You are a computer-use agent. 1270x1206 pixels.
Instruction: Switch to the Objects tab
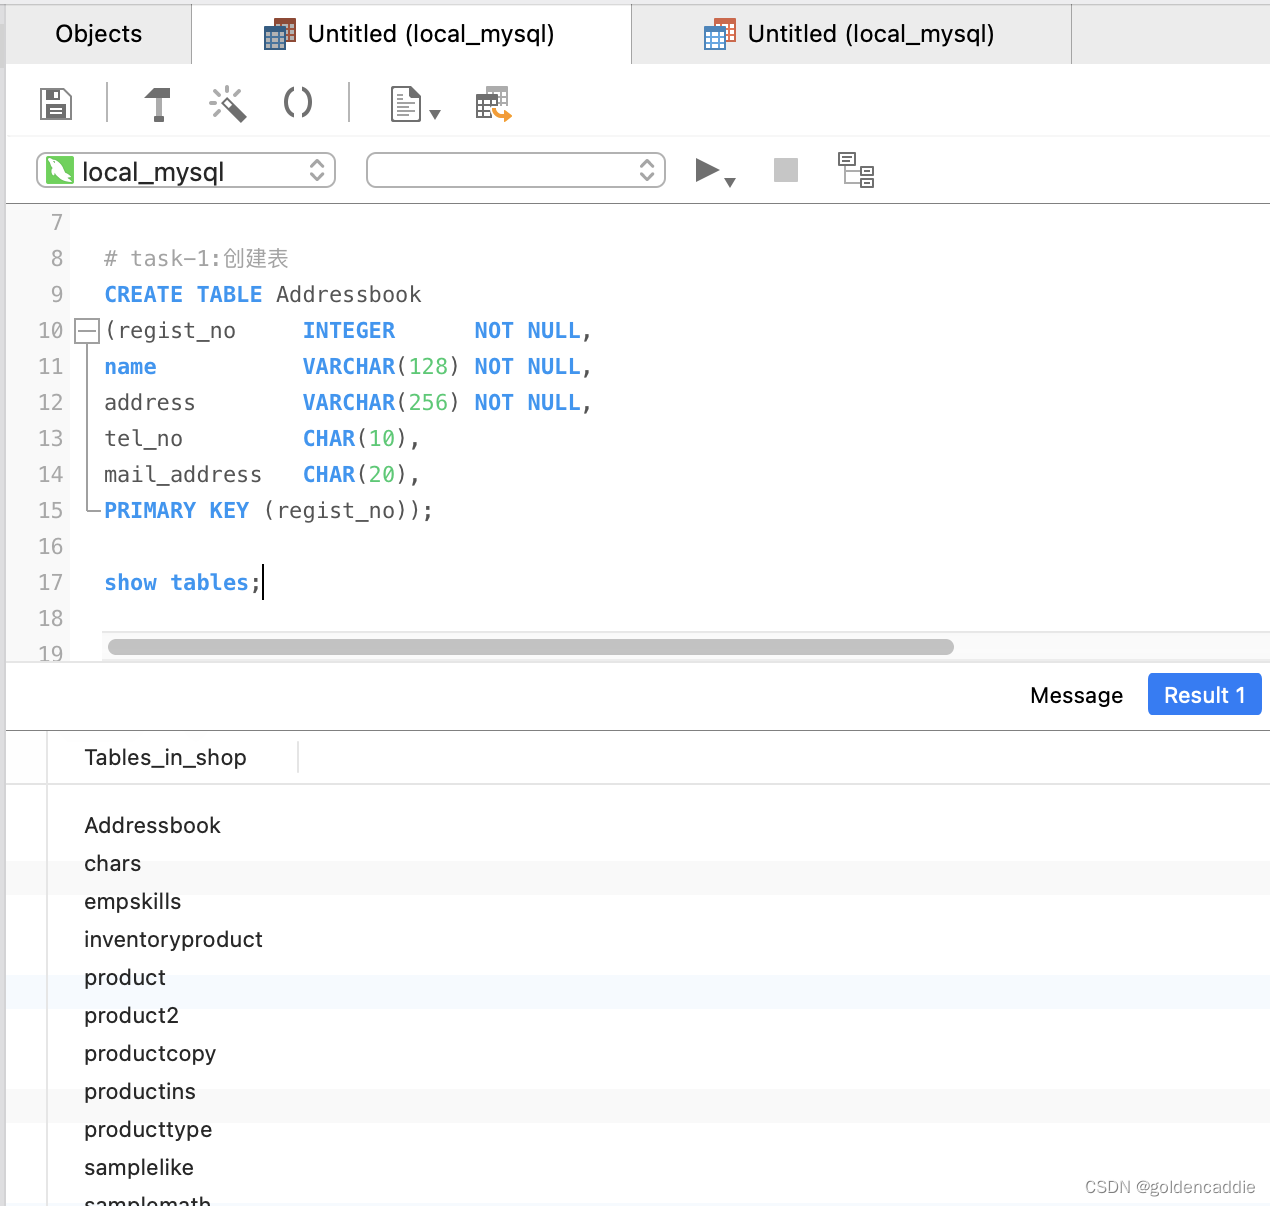tap(98, 34)
